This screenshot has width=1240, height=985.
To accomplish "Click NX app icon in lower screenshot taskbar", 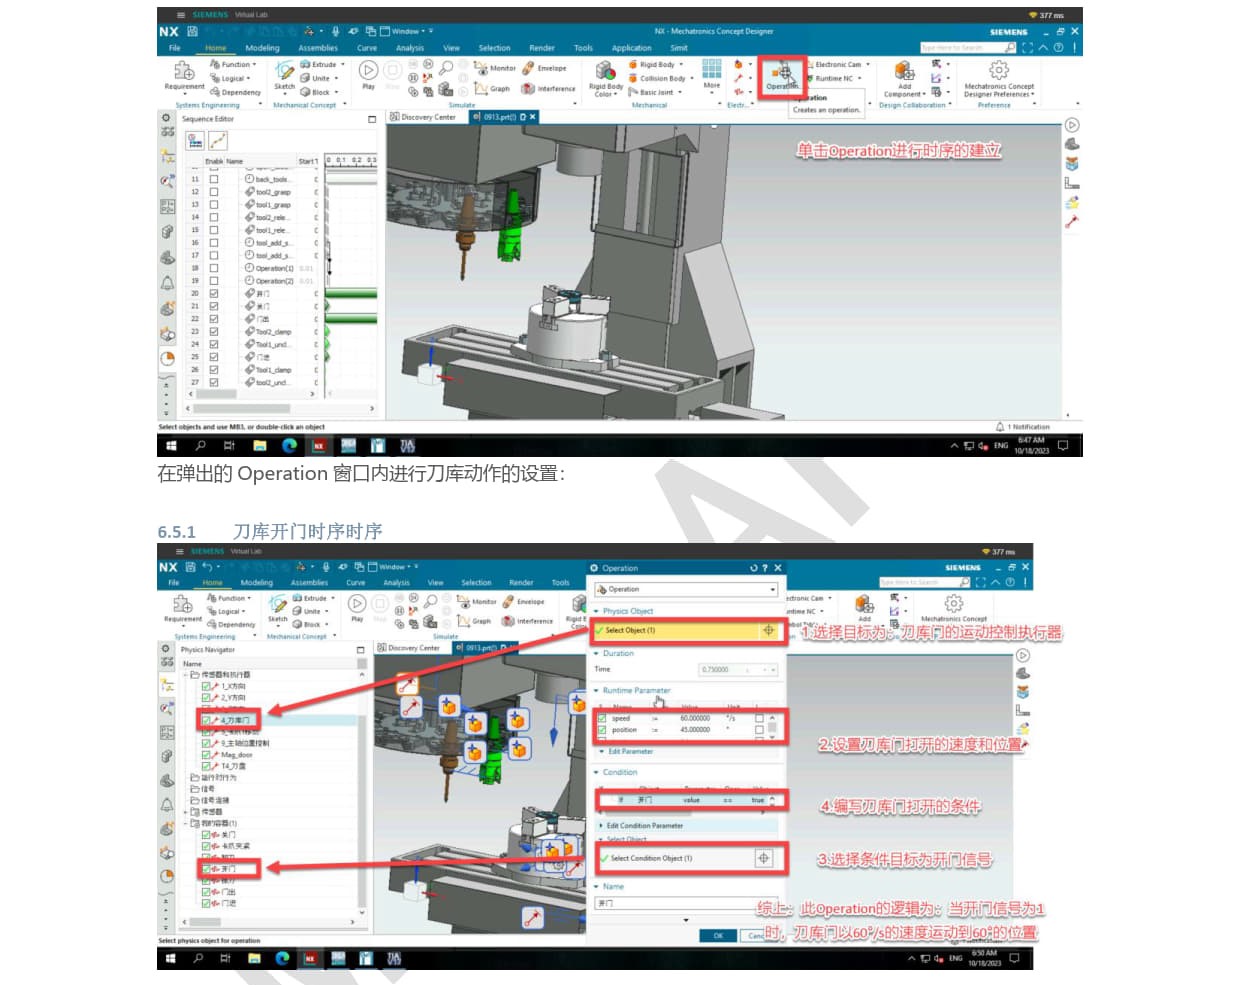I will (x=310, y=958).
